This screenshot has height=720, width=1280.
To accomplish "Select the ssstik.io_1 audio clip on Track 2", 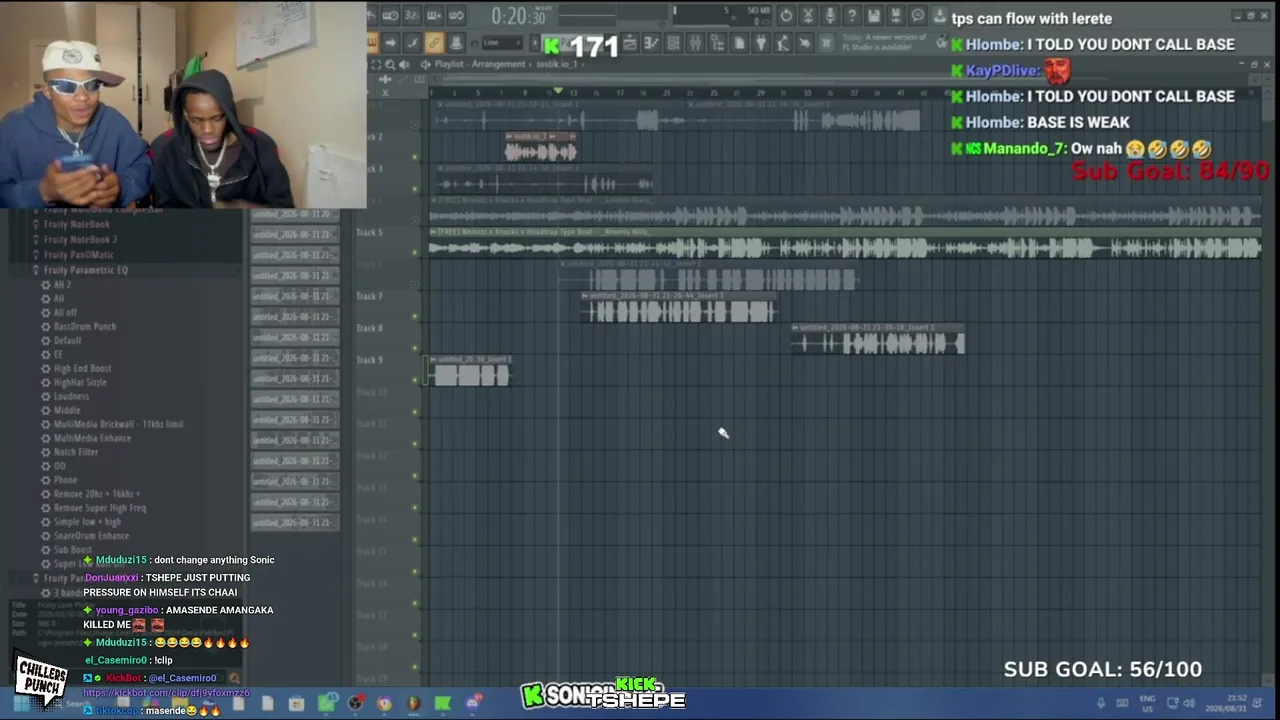I will click(x=541, y=147).
